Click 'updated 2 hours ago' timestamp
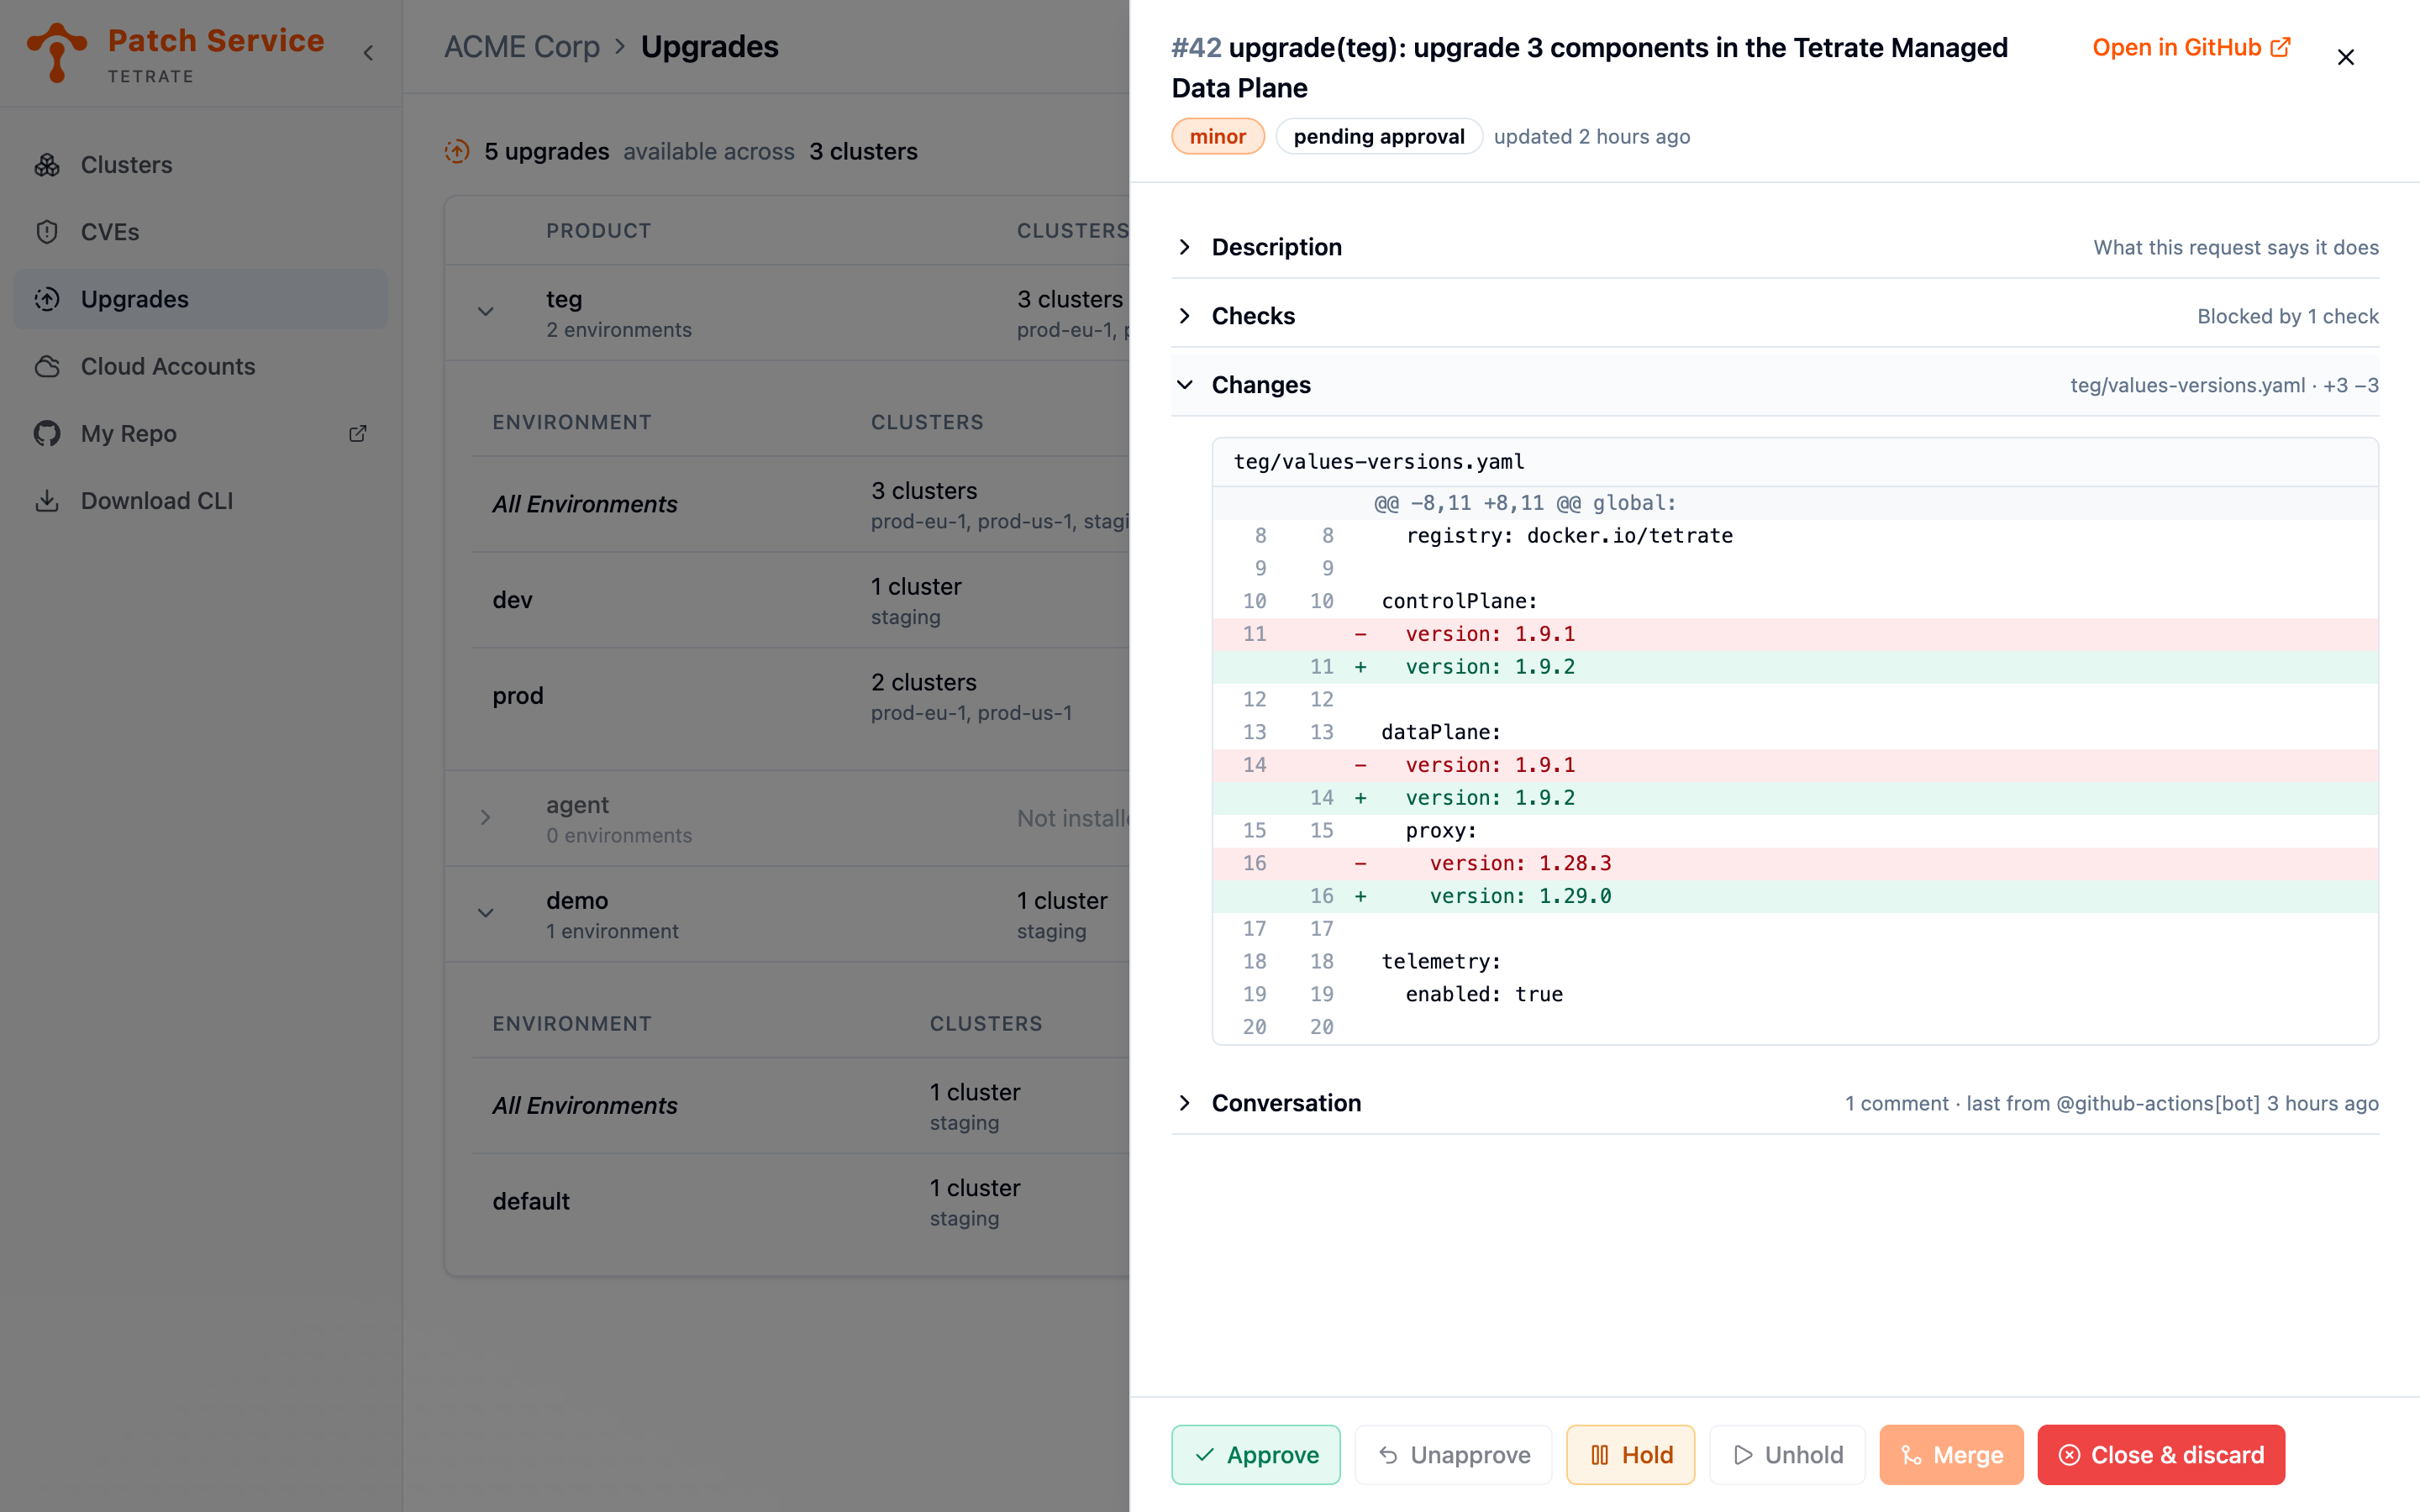The height and width of the screenshot is (1512, 2420). (1592, 136)
